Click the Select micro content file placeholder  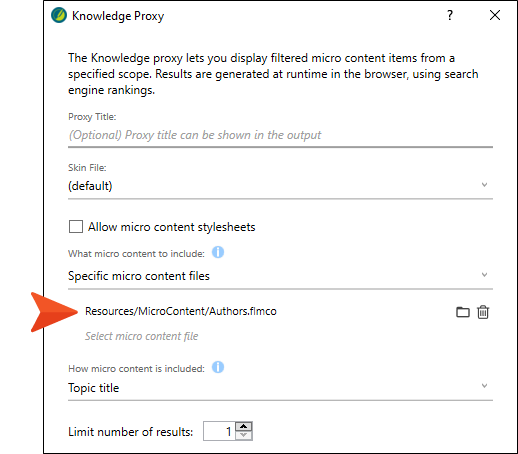(141, 336)
